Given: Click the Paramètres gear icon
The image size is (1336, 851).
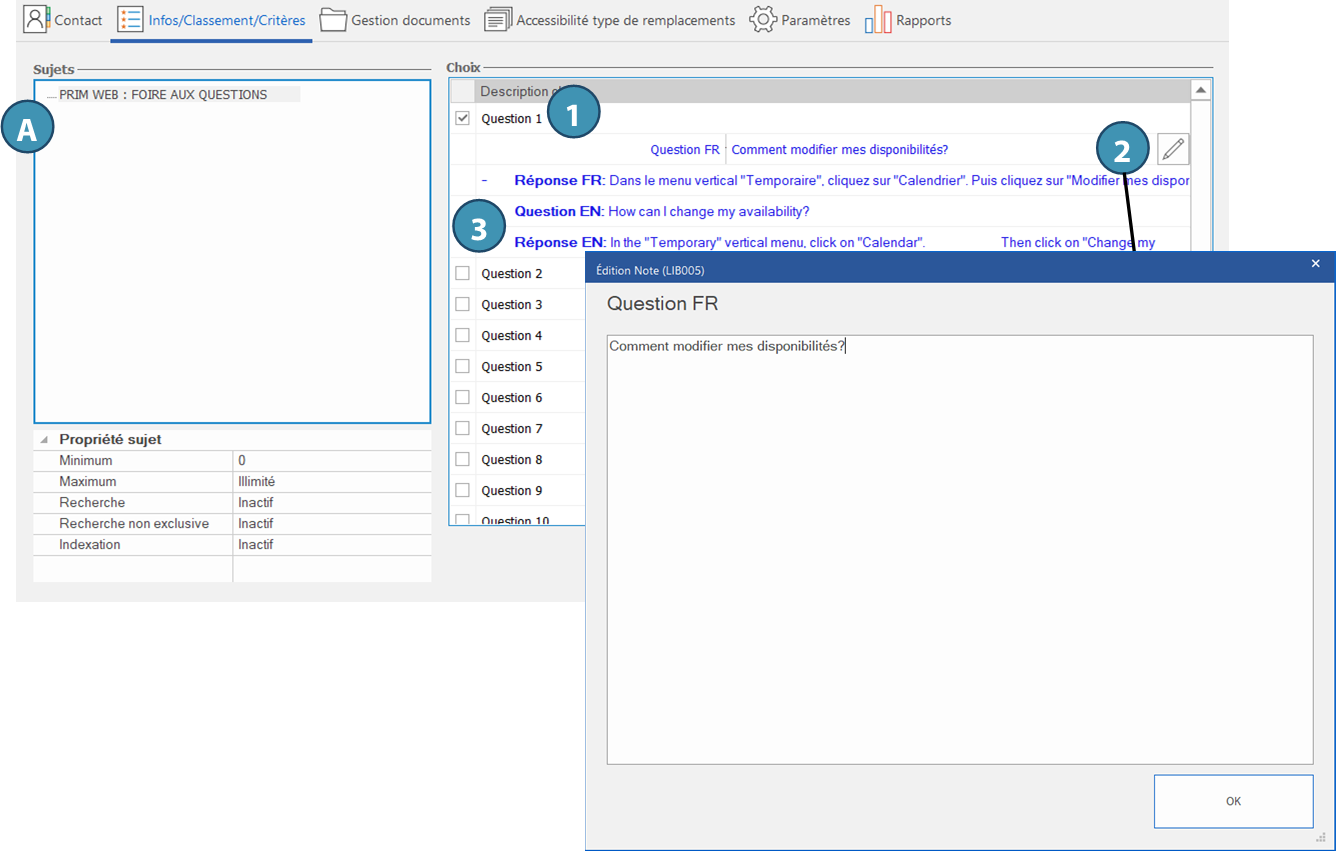Looking at the screenshot, I should [x=763, y=20].
